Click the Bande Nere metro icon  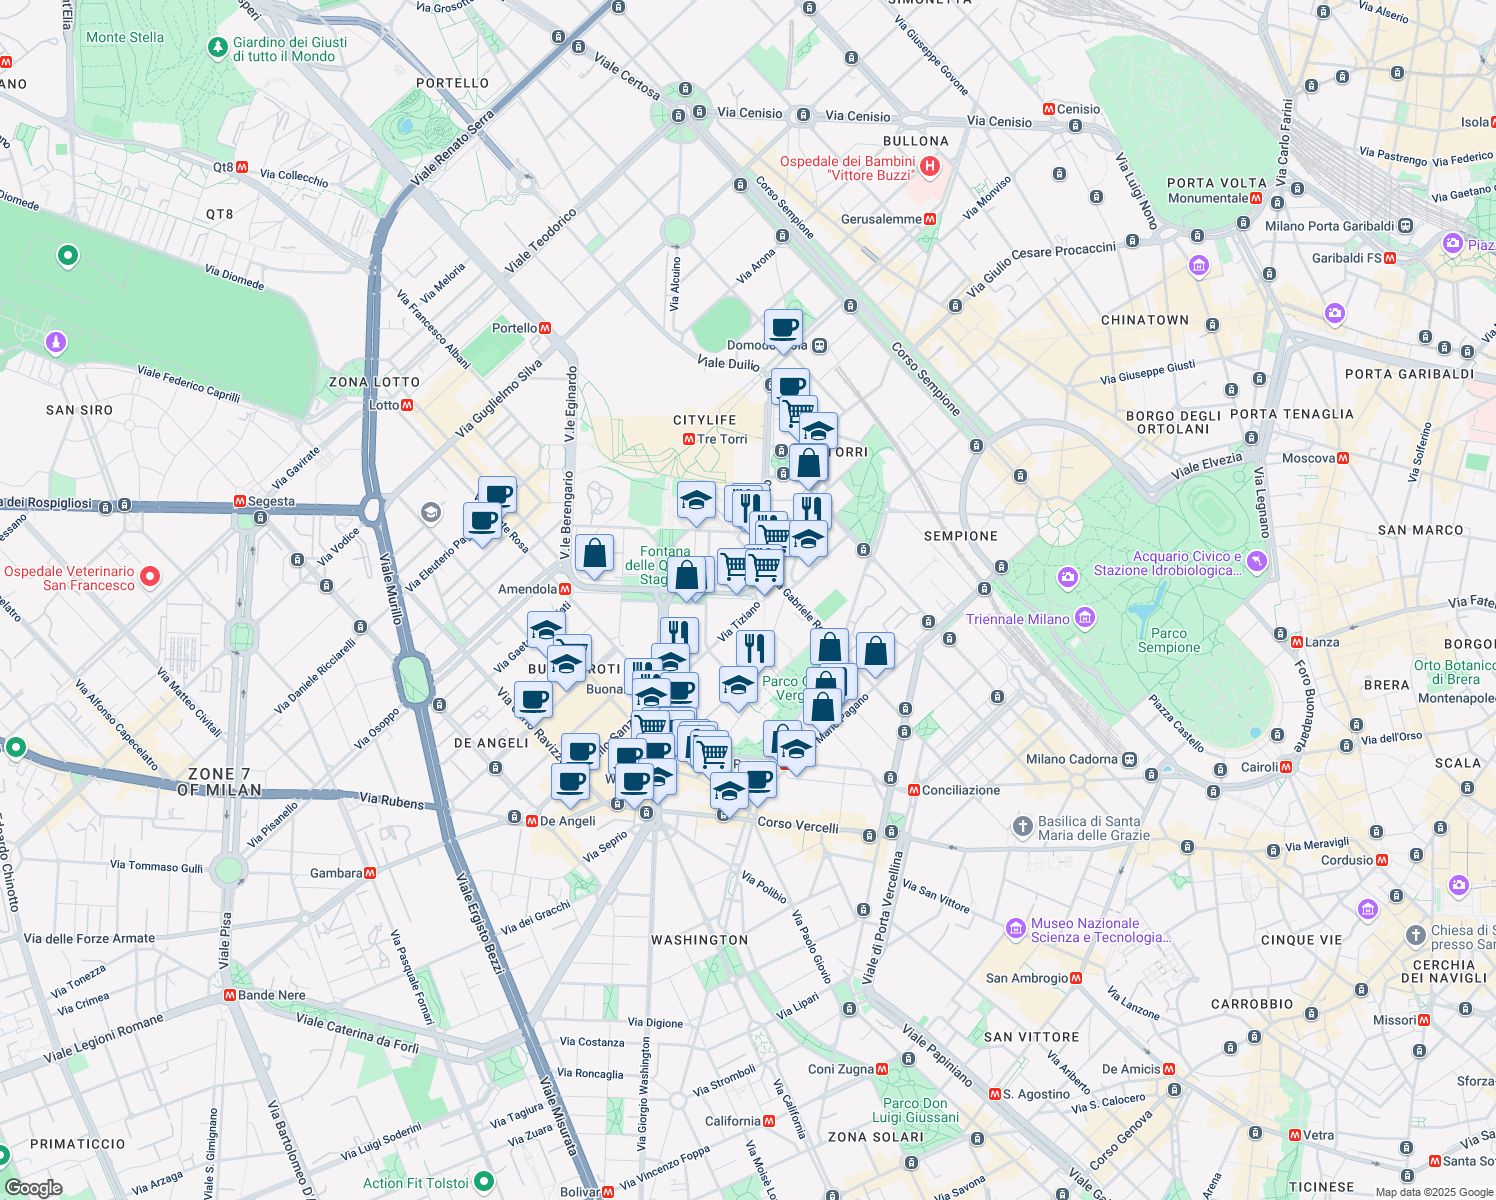[x=230, y=995]
